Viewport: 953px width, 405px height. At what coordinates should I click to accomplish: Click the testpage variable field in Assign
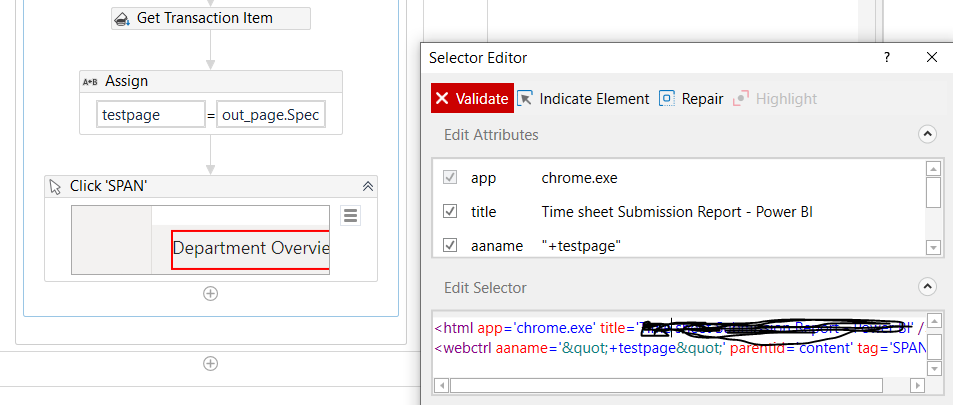[150, 115]
